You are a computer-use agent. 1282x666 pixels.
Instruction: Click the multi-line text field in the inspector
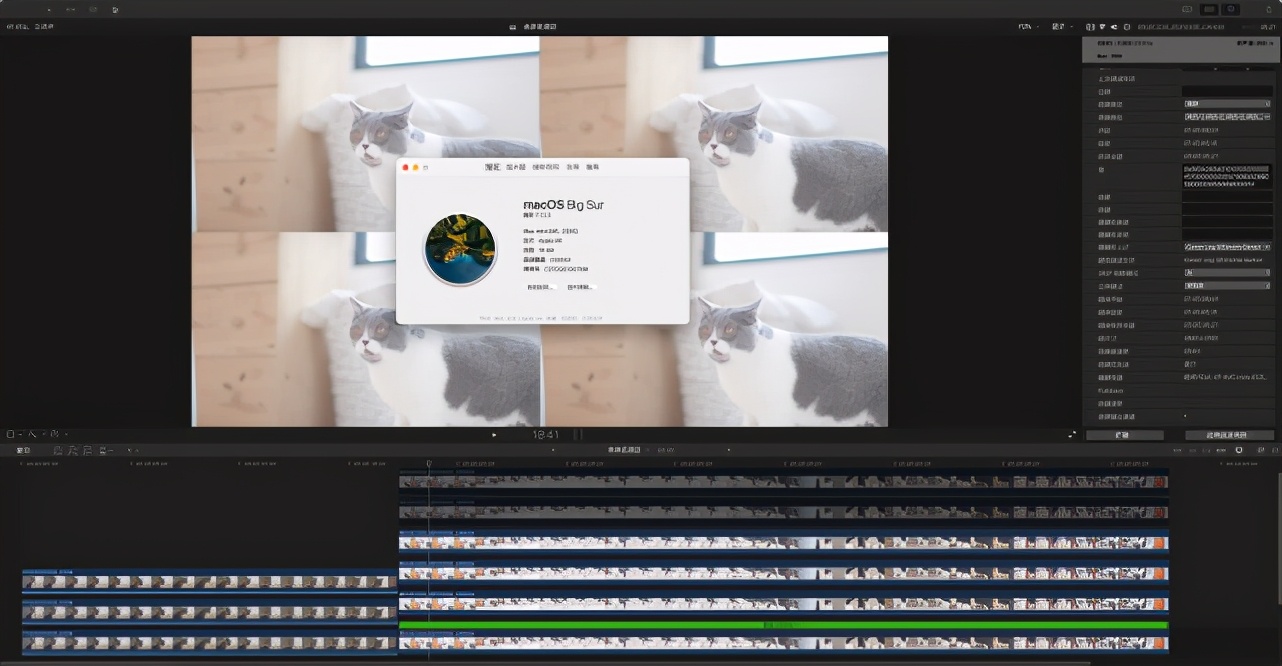pos(1227,176)
